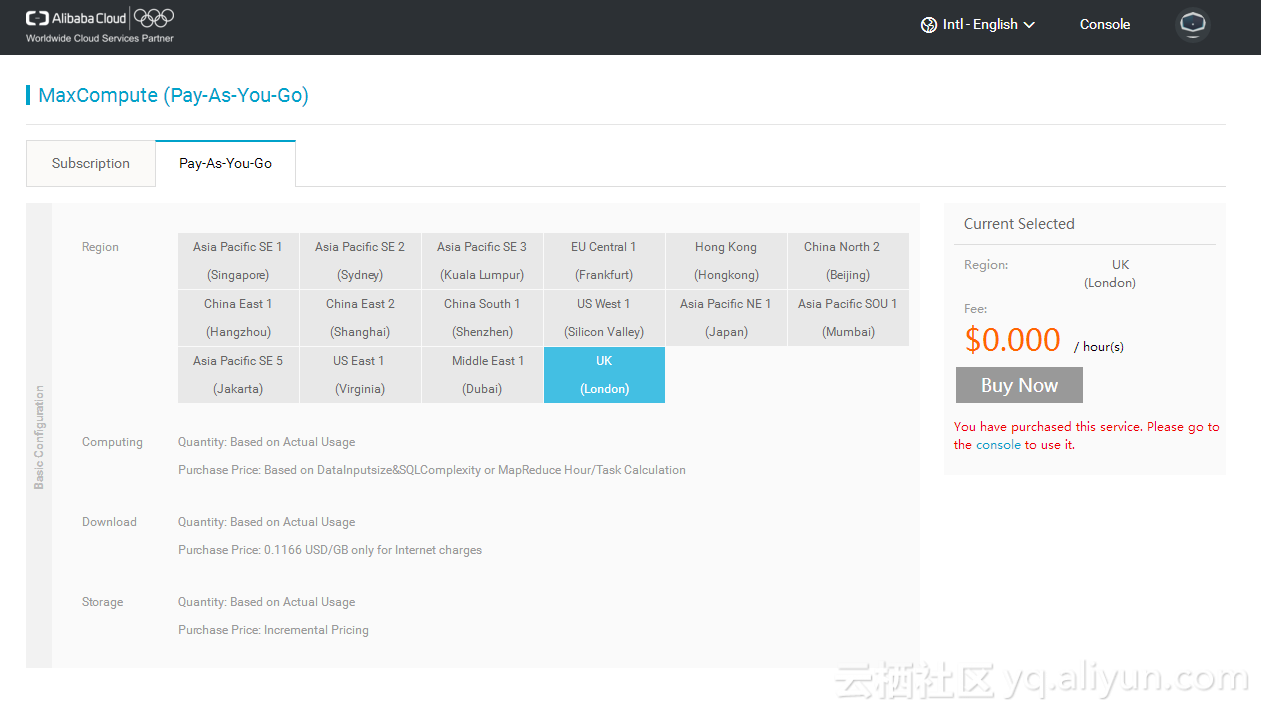Switch to the Subscription tab
Image resolution: width=1261 pixels, height=710 pixels.
coord(91,163)
